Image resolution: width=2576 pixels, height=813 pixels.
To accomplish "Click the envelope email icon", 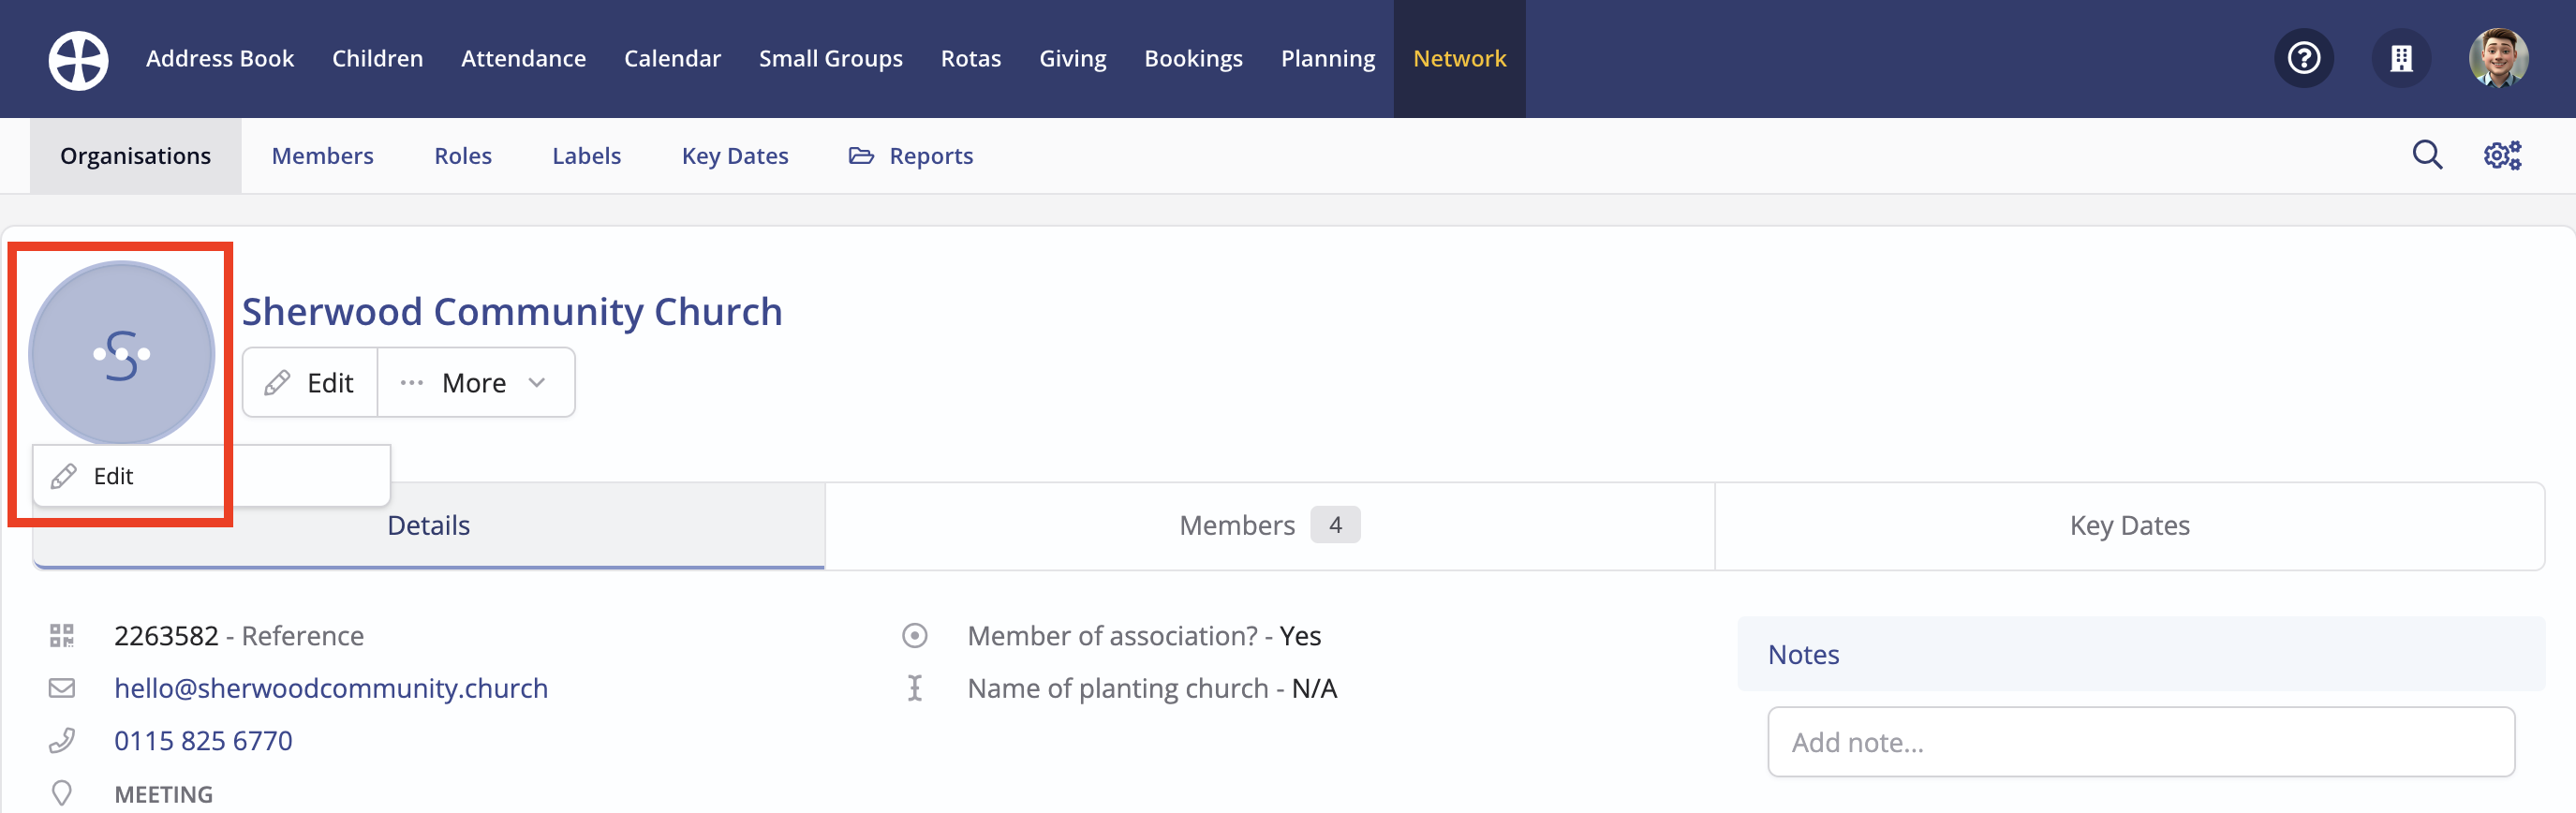I will tap(62, 688).
